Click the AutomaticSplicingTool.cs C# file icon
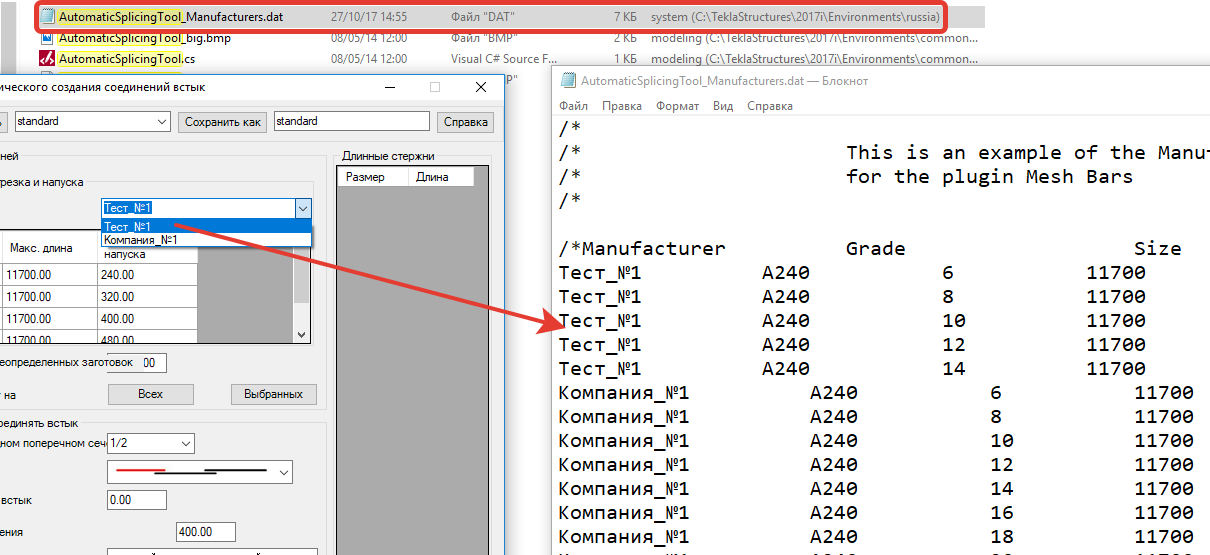1210x555 pixels. 47,59
